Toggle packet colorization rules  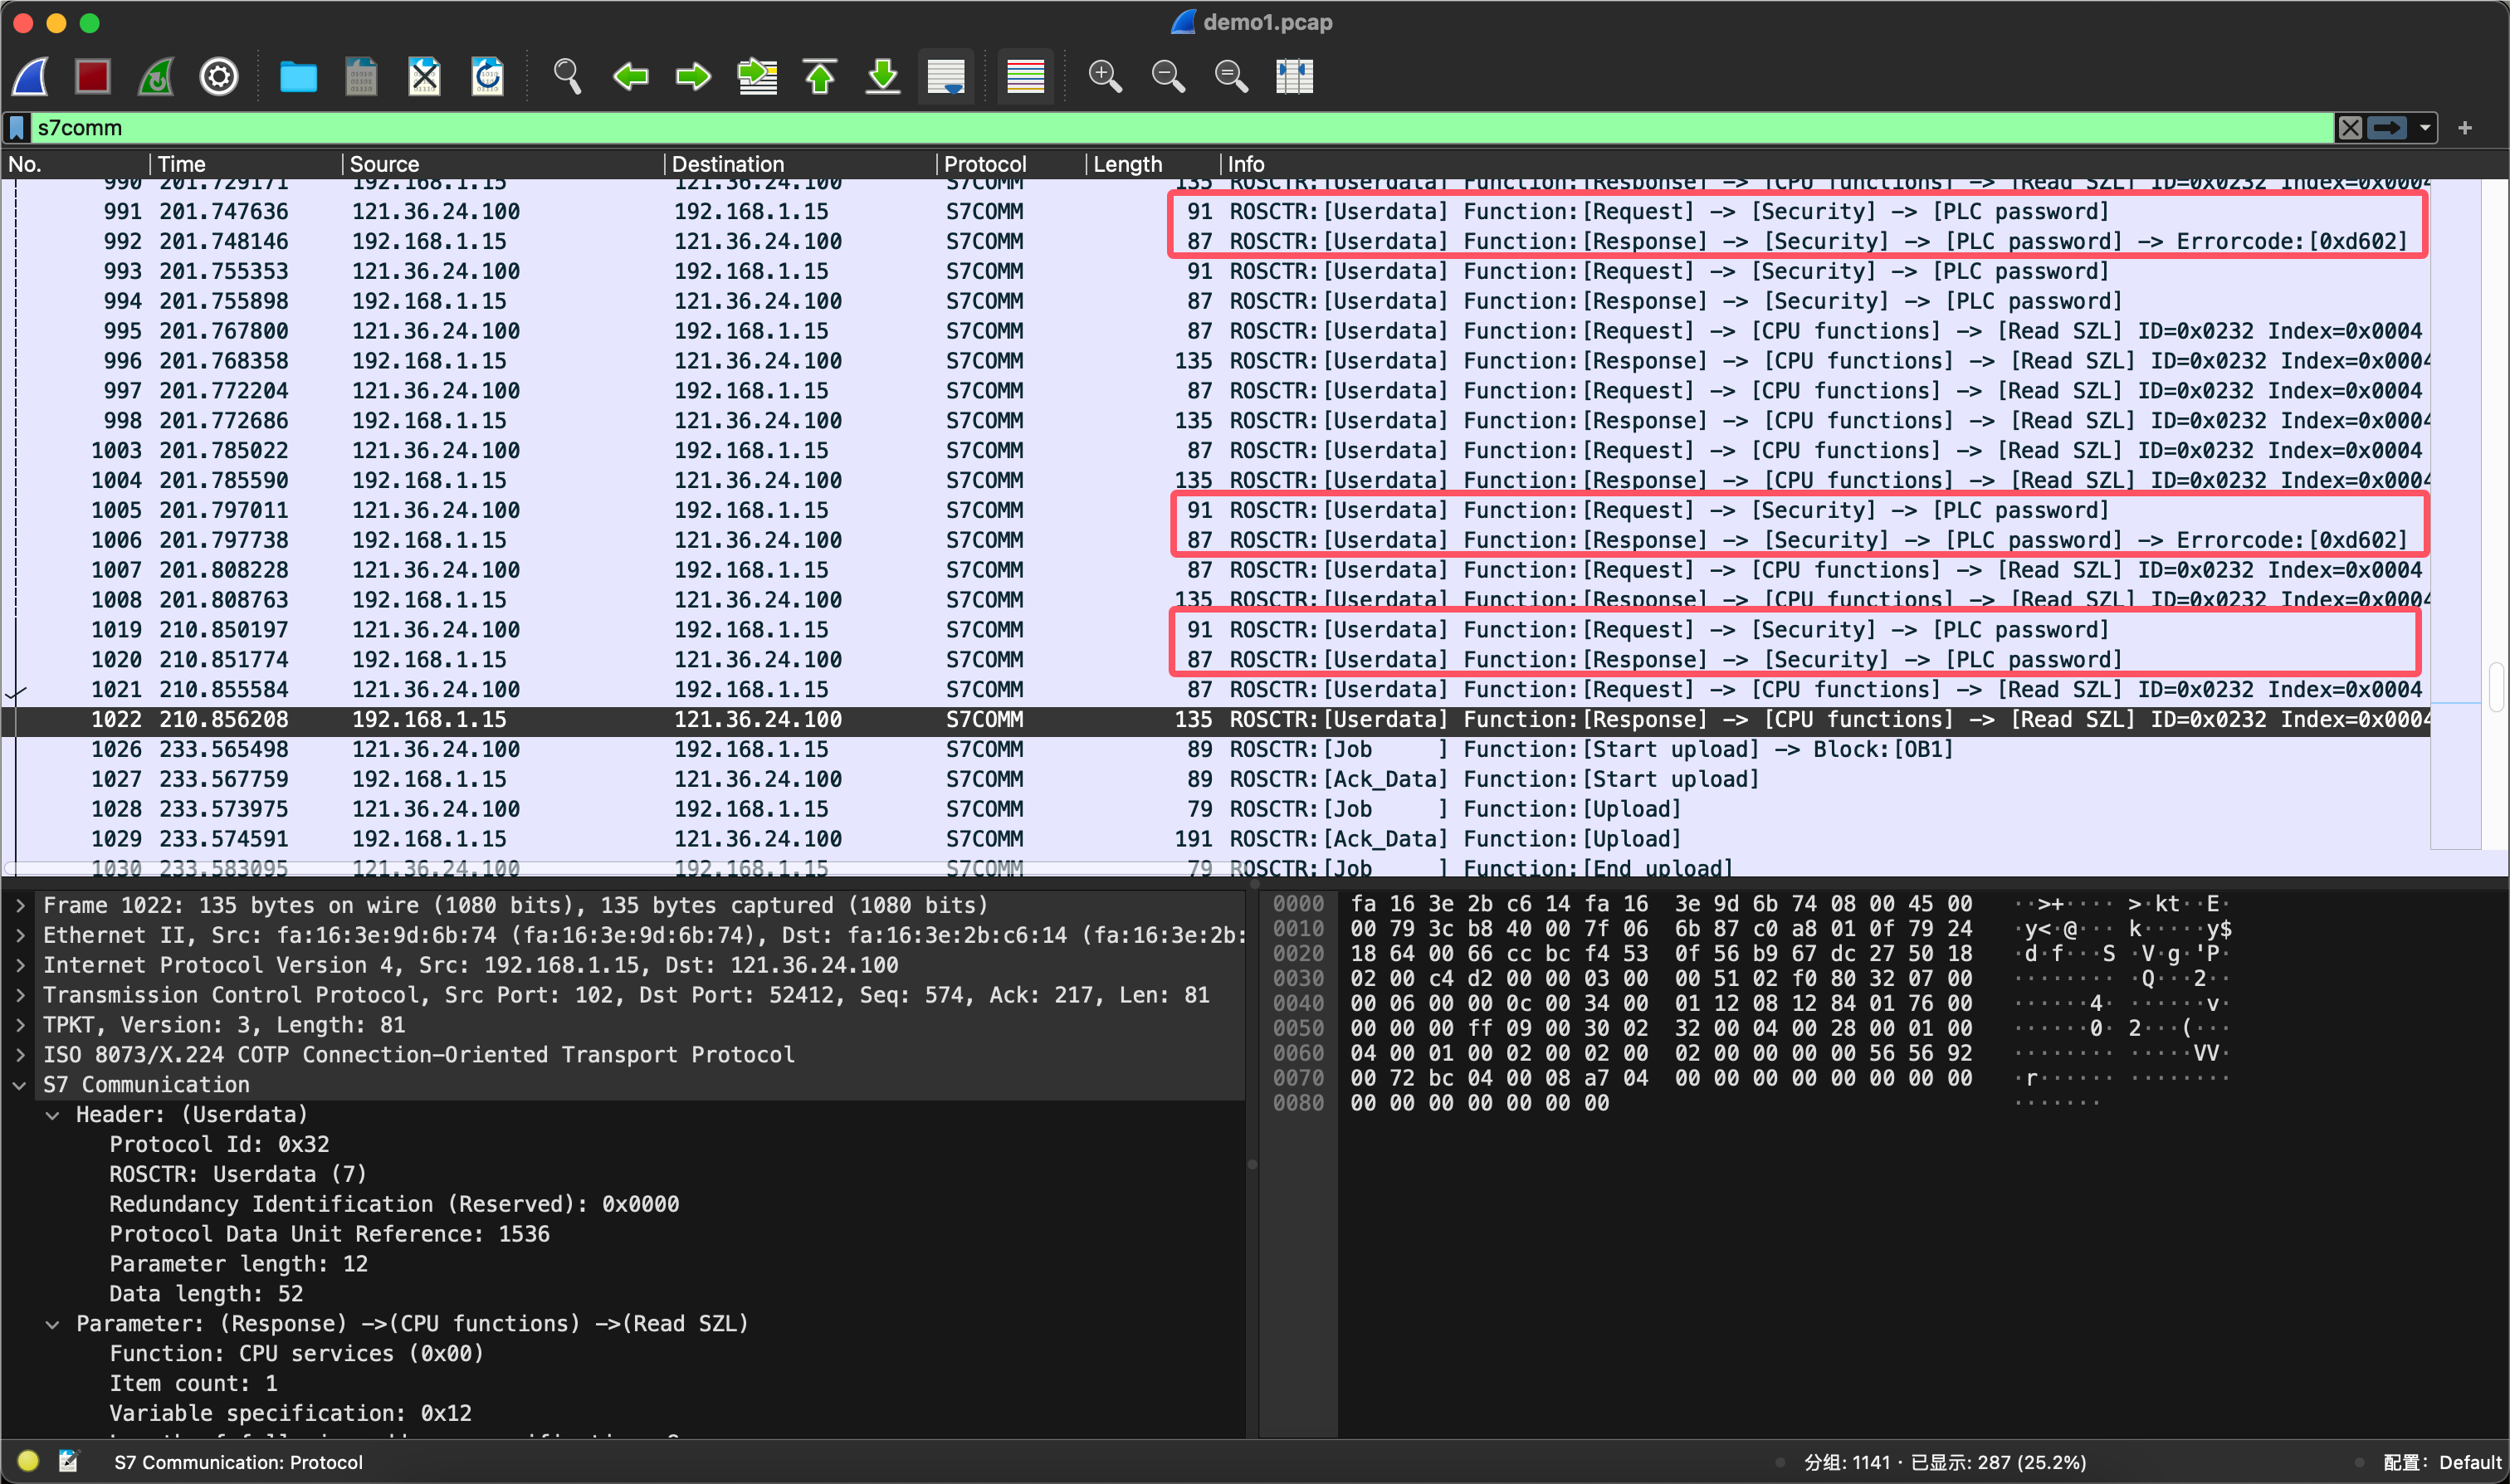(x=1025, y=76)
